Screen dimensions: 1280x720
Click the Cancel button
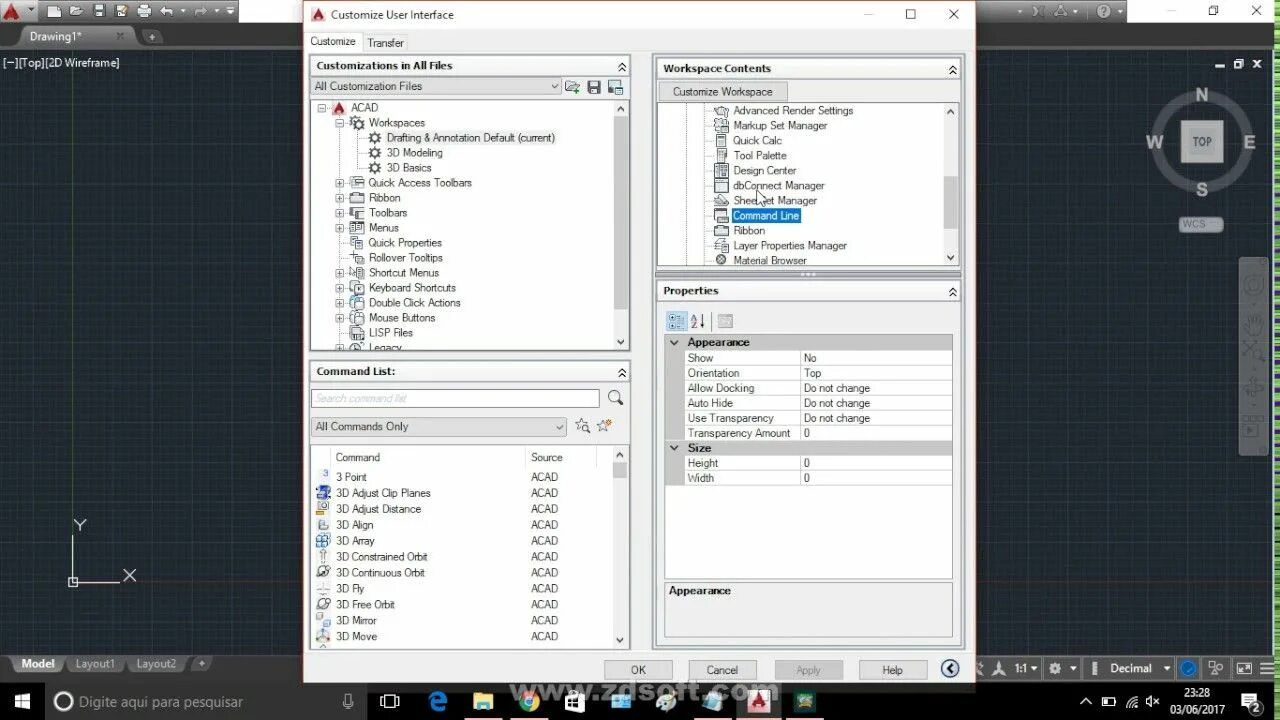[x=722, y=670]
